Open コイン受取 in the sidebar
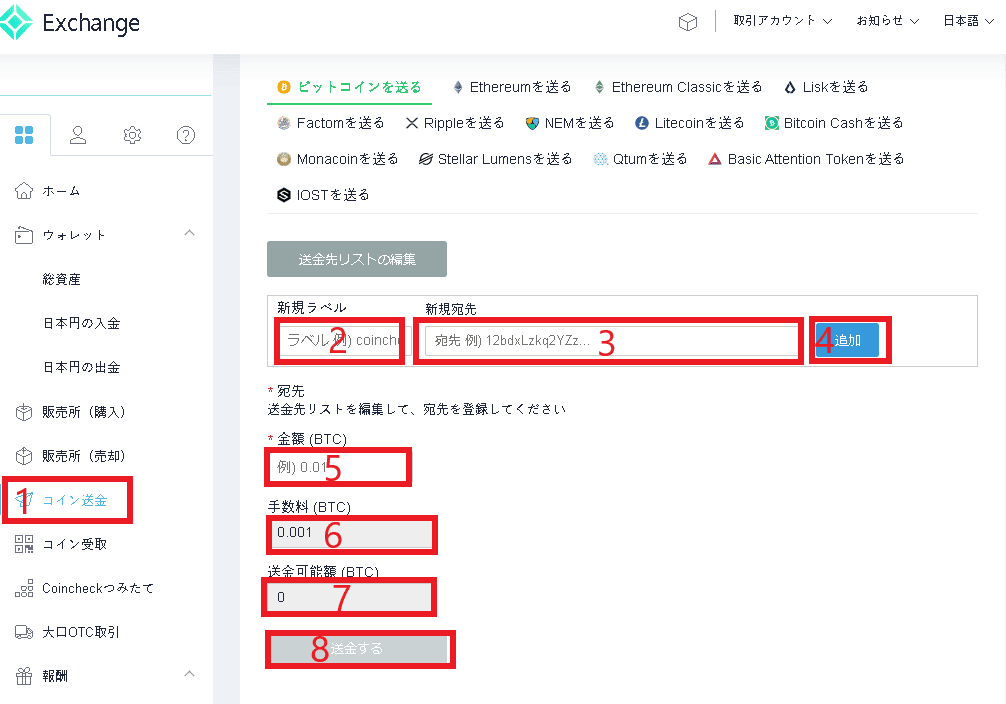The height and width of the screenshot is (704, 1006). pyautogui.click(x=74, y=544)
